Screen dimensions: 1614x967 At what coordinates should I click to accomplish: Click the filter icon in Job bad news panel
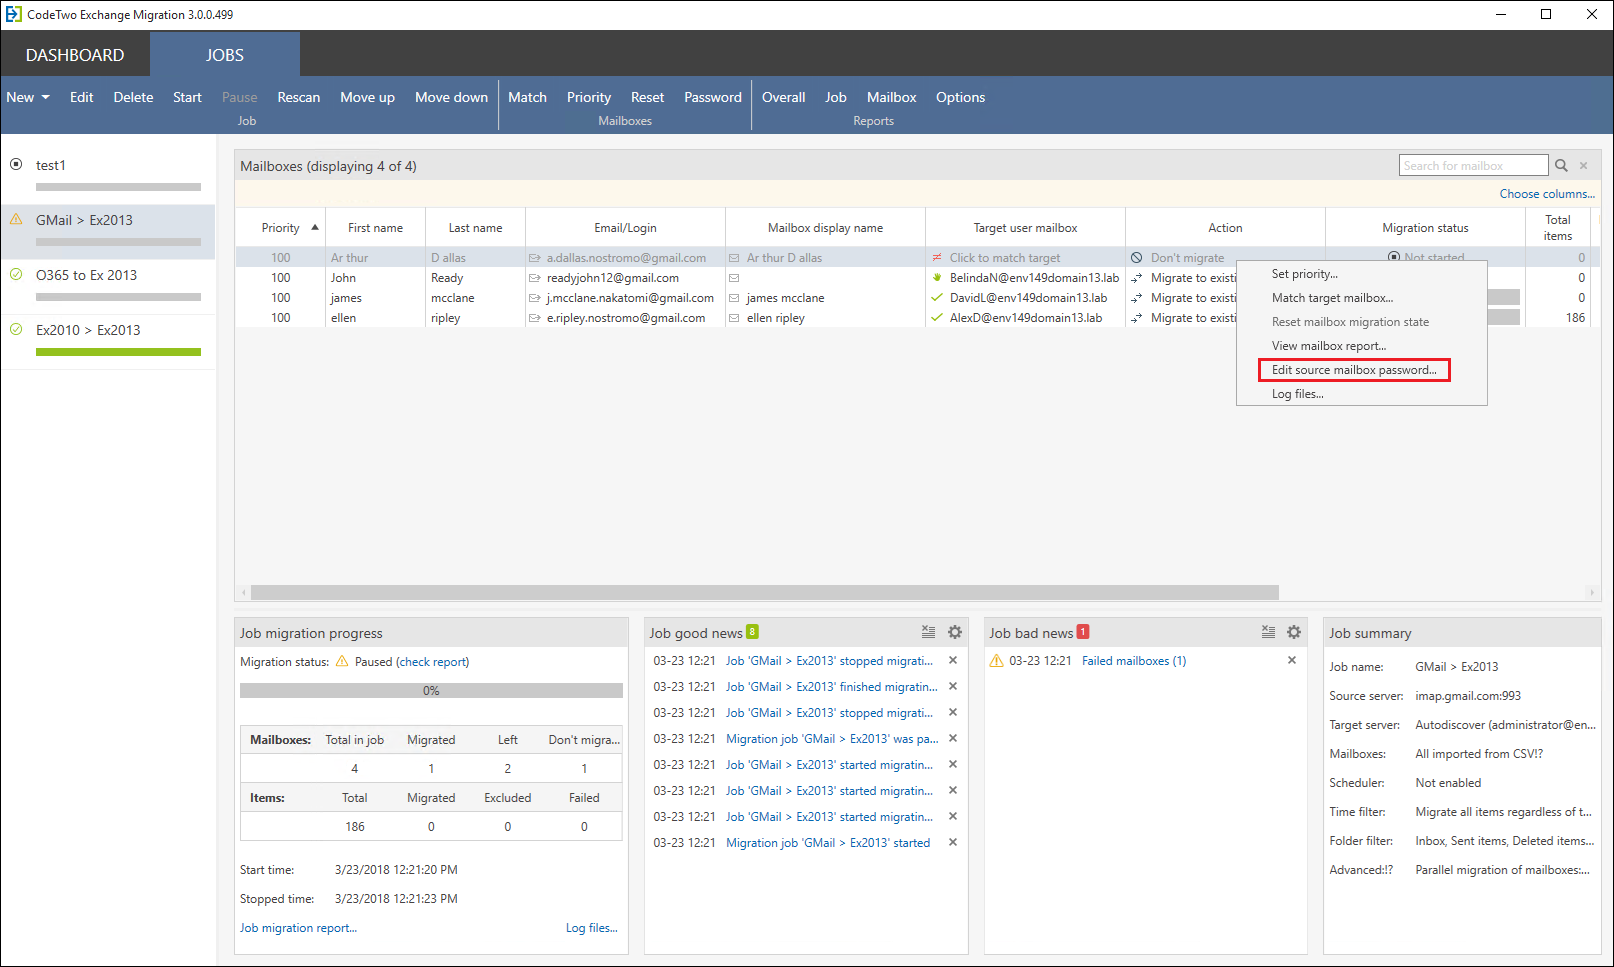[x=1267, y=632]
